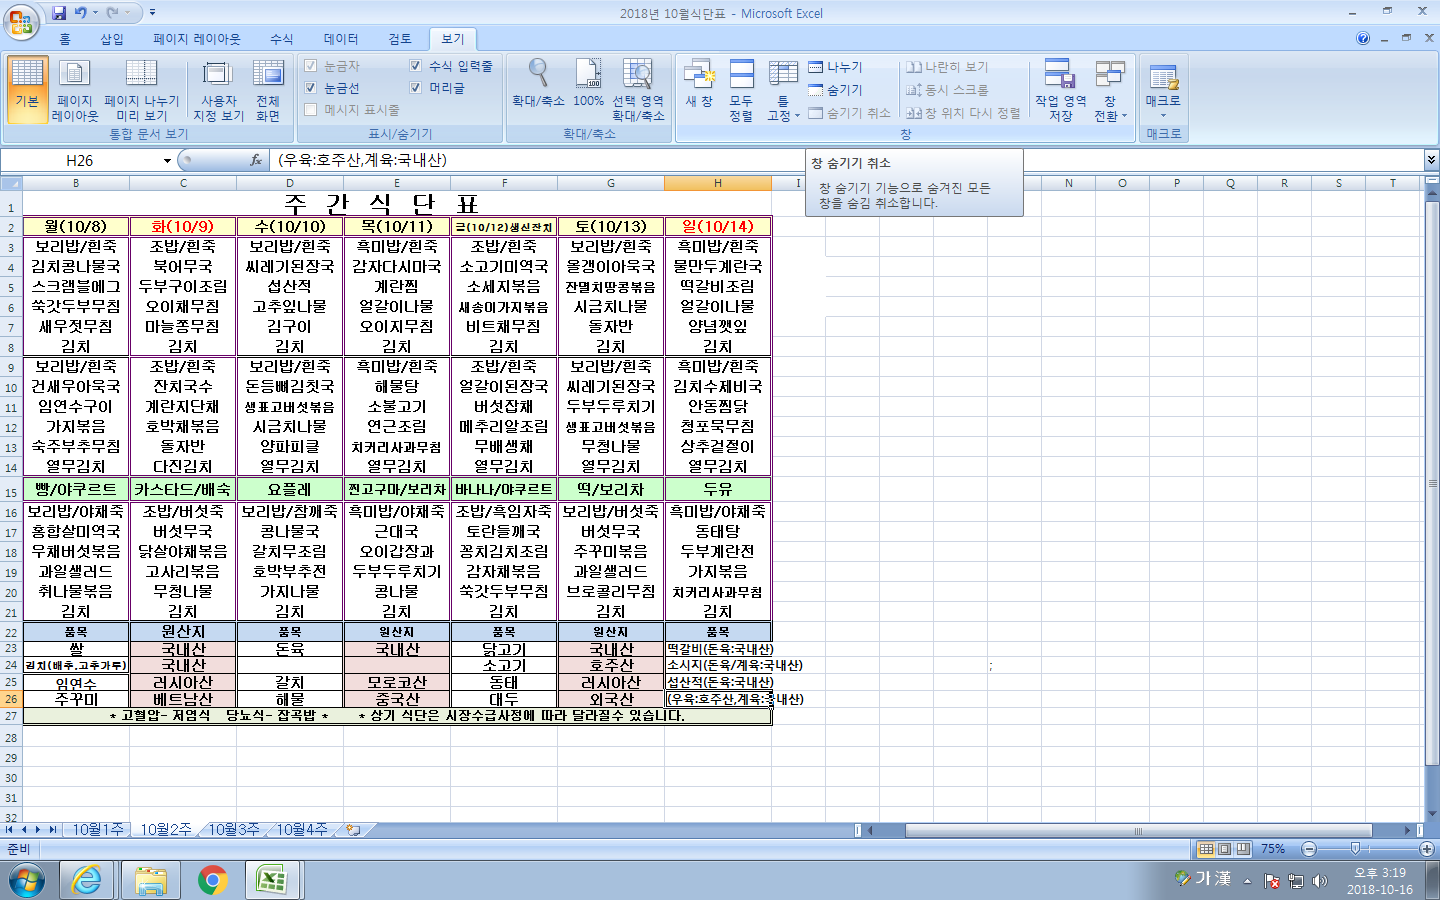This screenshot has width=1440, height=900.
Task: Open the Name Box dropdown arrow
Action: (167, 161)
